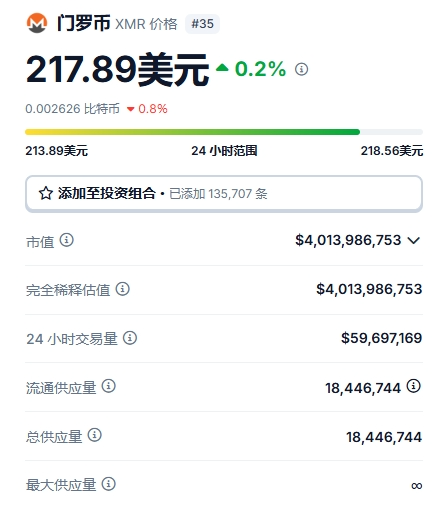
Task: Click the Monero logo icon
Action: tap(37, 23)
